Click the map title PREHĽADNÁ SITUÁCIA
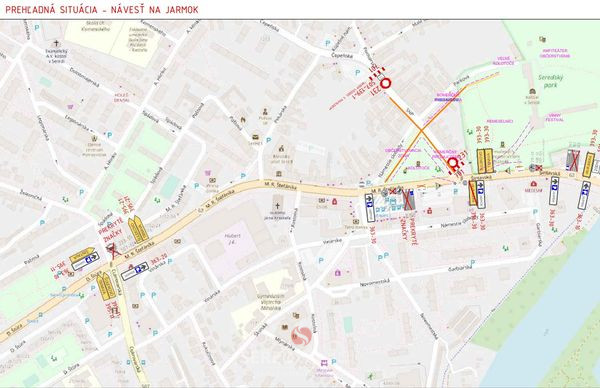This screenshot has width=600, height=388. click(x=56, y=10)
